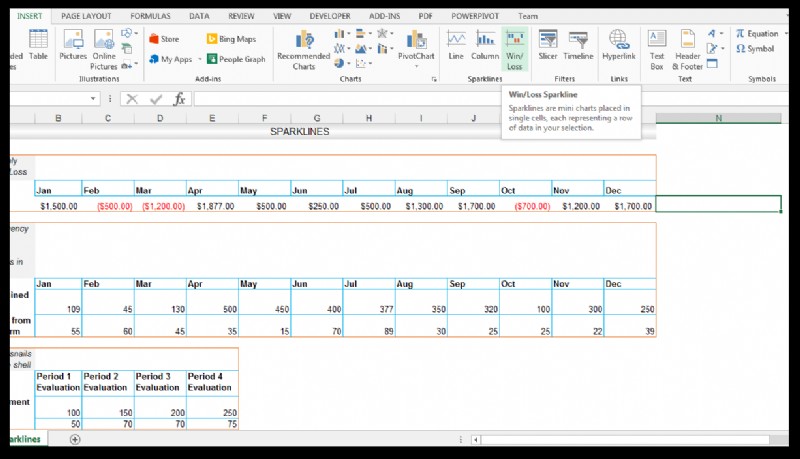
Task: Insert a Text Box
Action: point(657,49)
